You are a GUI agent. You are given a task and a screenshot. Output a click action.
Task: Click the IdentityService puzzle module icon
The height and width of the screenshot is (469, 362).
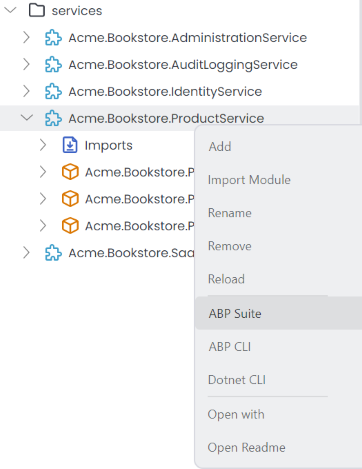(53, 91)
